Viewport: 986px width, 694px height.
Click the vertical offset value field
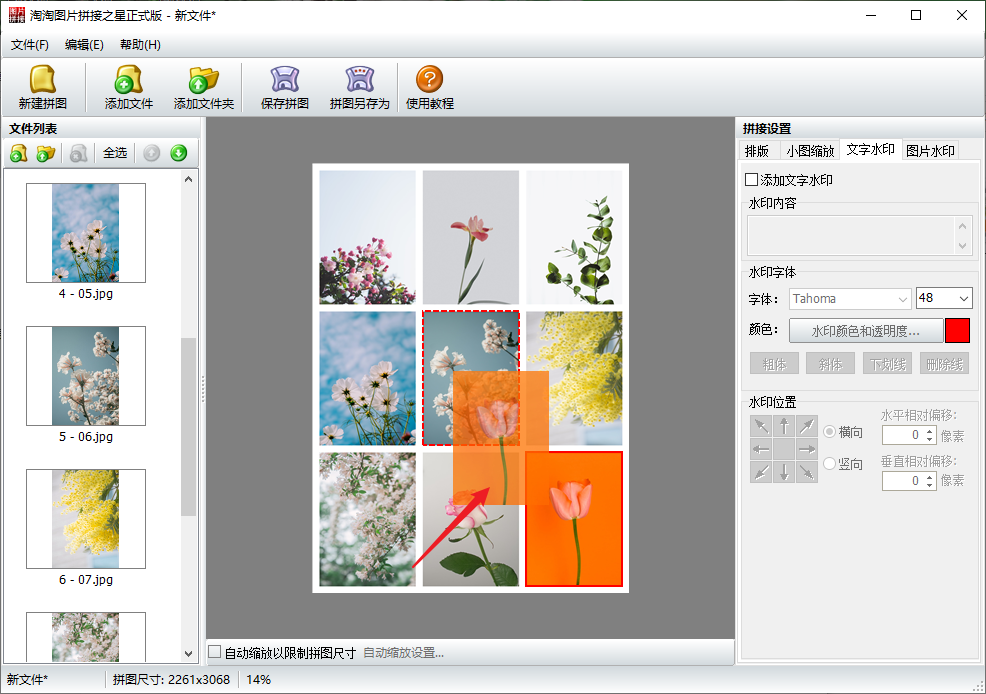tap(904, 481)
